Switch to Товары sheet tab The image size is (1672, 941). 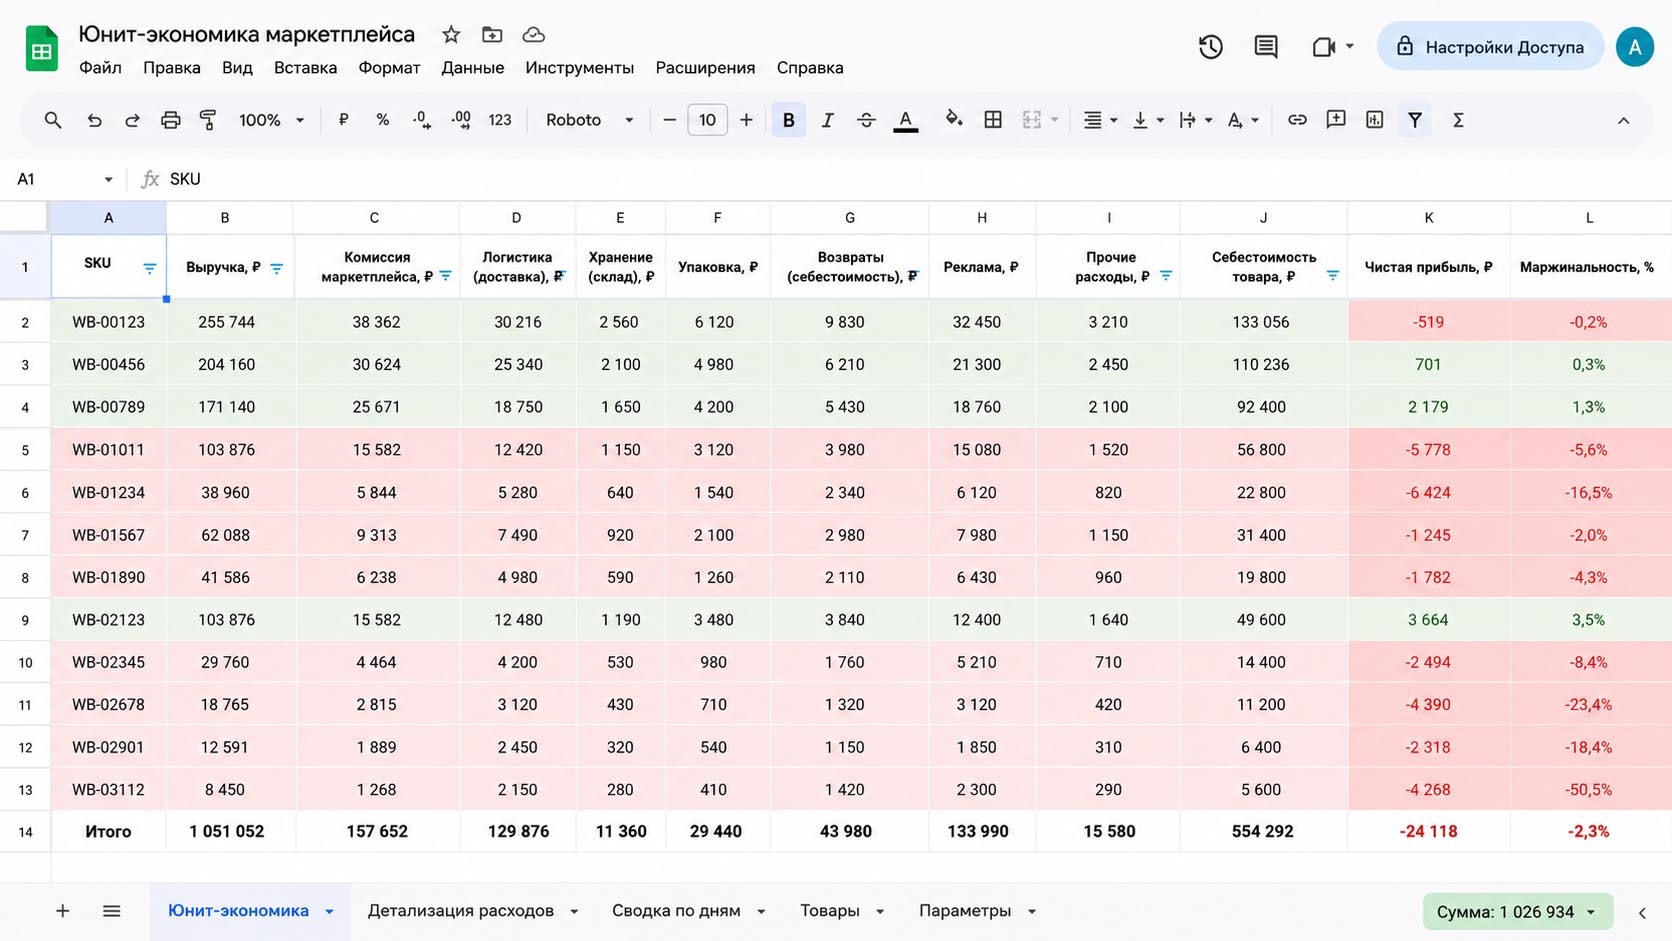[x=830, y=911]
